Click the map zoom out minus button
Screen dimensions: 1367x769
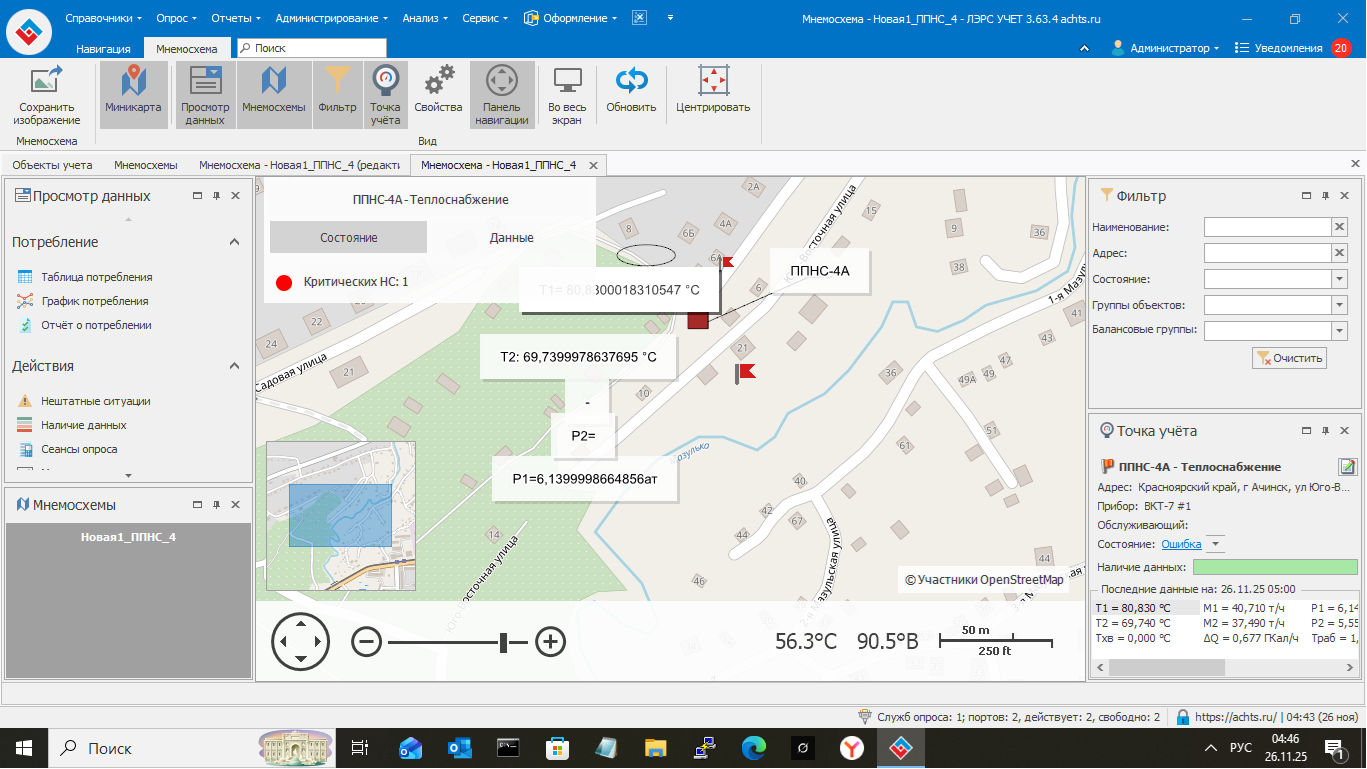(367, 642)
